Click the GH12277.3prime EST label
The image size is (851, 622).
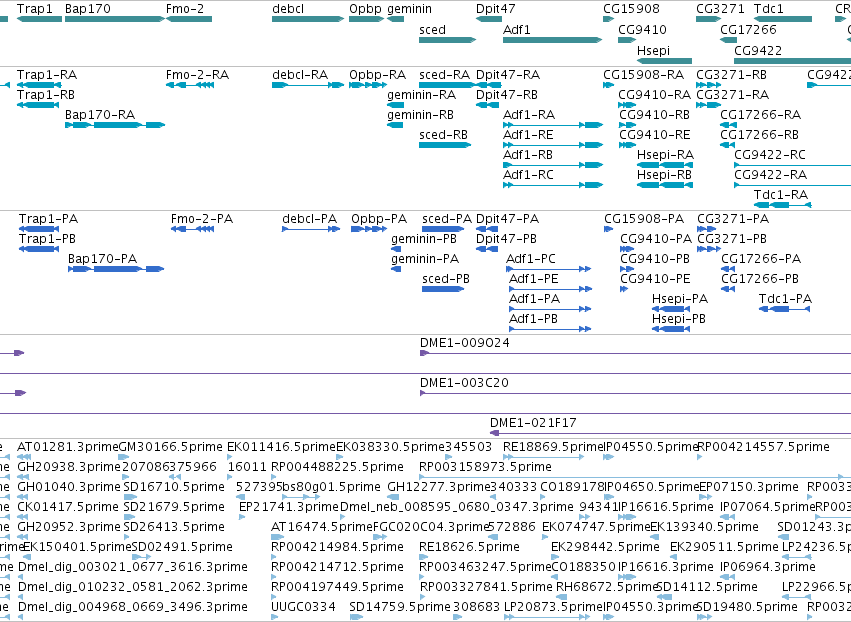pos(439,487)
